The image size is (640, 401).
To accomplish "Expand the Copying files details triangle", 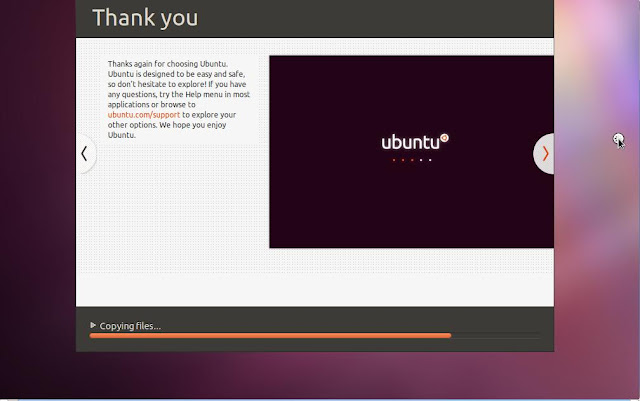I will (93, 325).
